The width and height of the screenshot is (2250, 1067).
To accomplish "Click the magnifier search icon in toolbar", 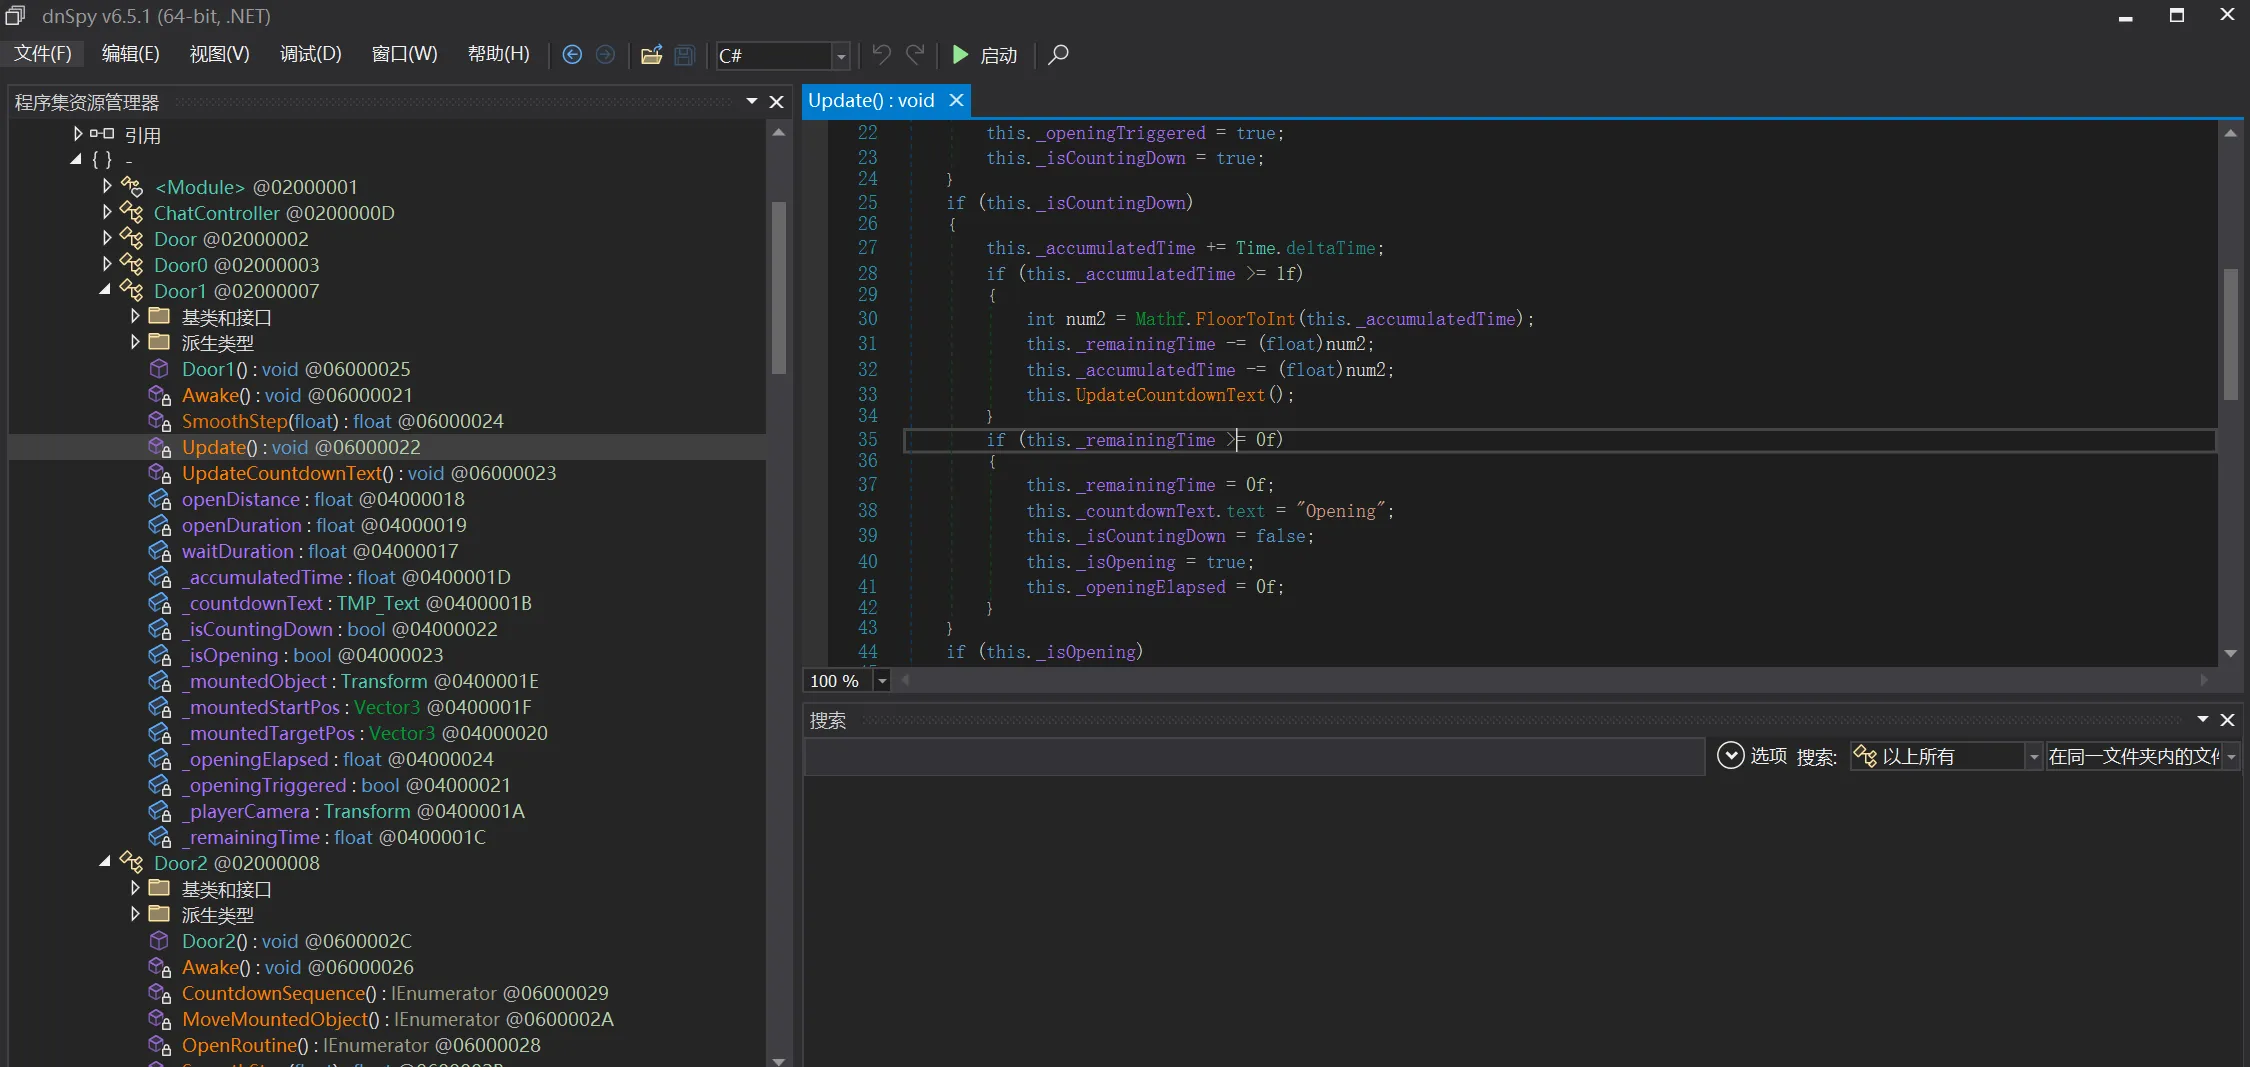I will pyautogui.click(x=1058, y=55).
